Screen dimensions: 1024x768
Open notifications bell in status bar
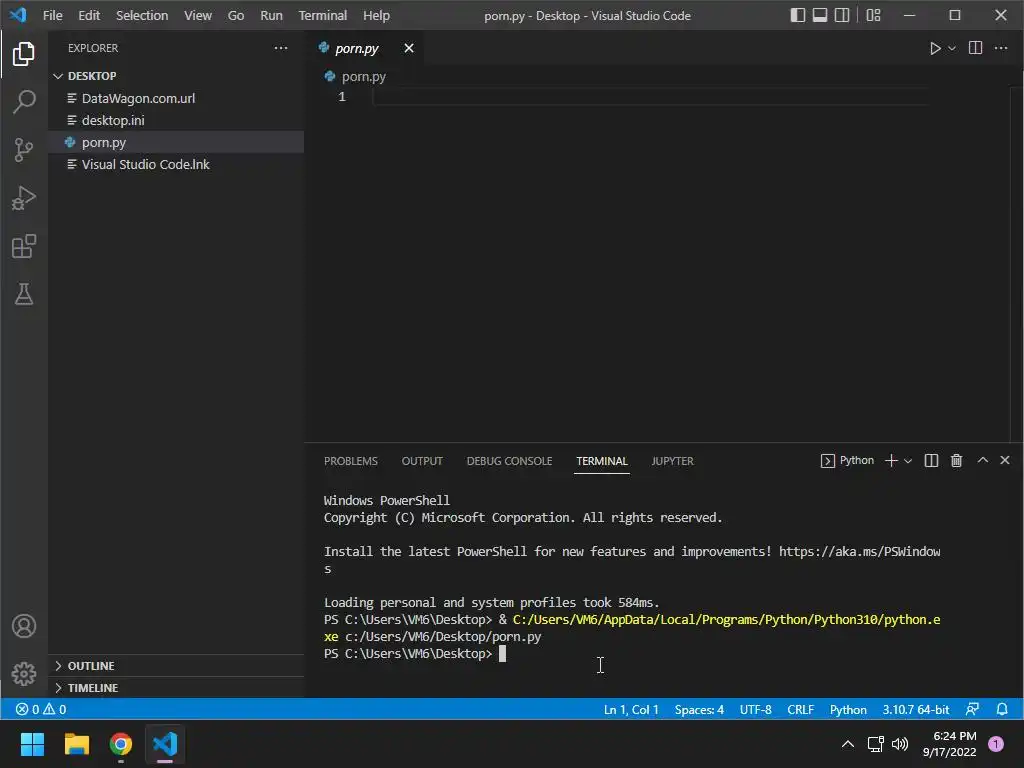tap(1002, 709)
